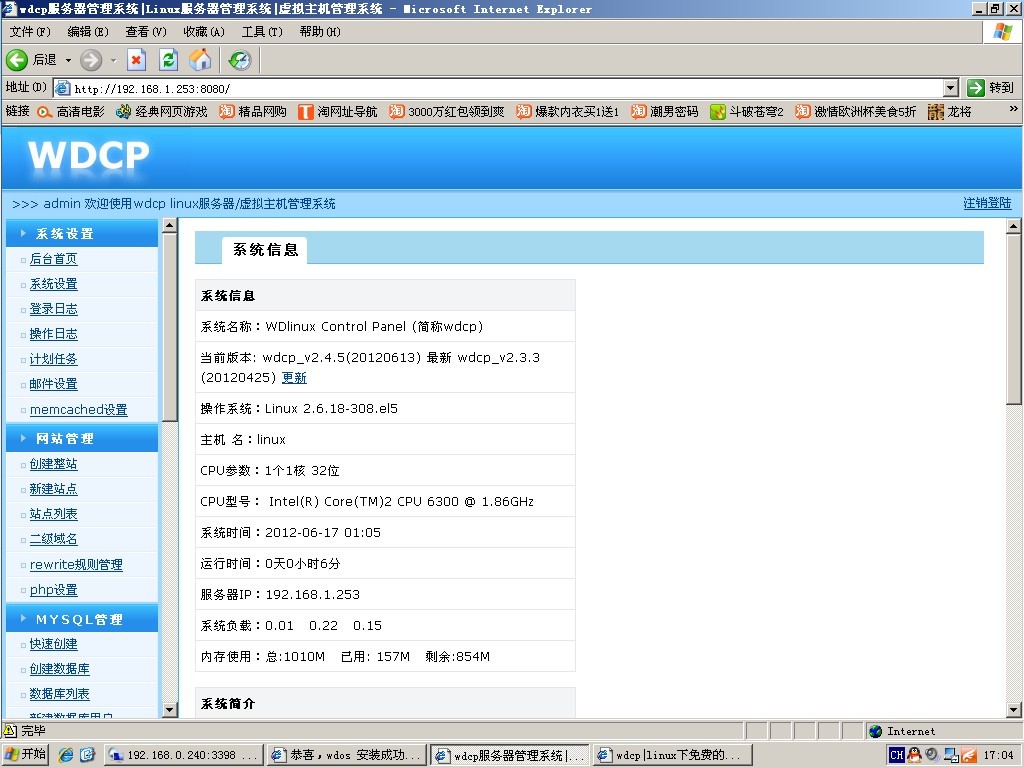Open the 激情欧洲杯美食5折 favorites link

(x=856, y=112)
